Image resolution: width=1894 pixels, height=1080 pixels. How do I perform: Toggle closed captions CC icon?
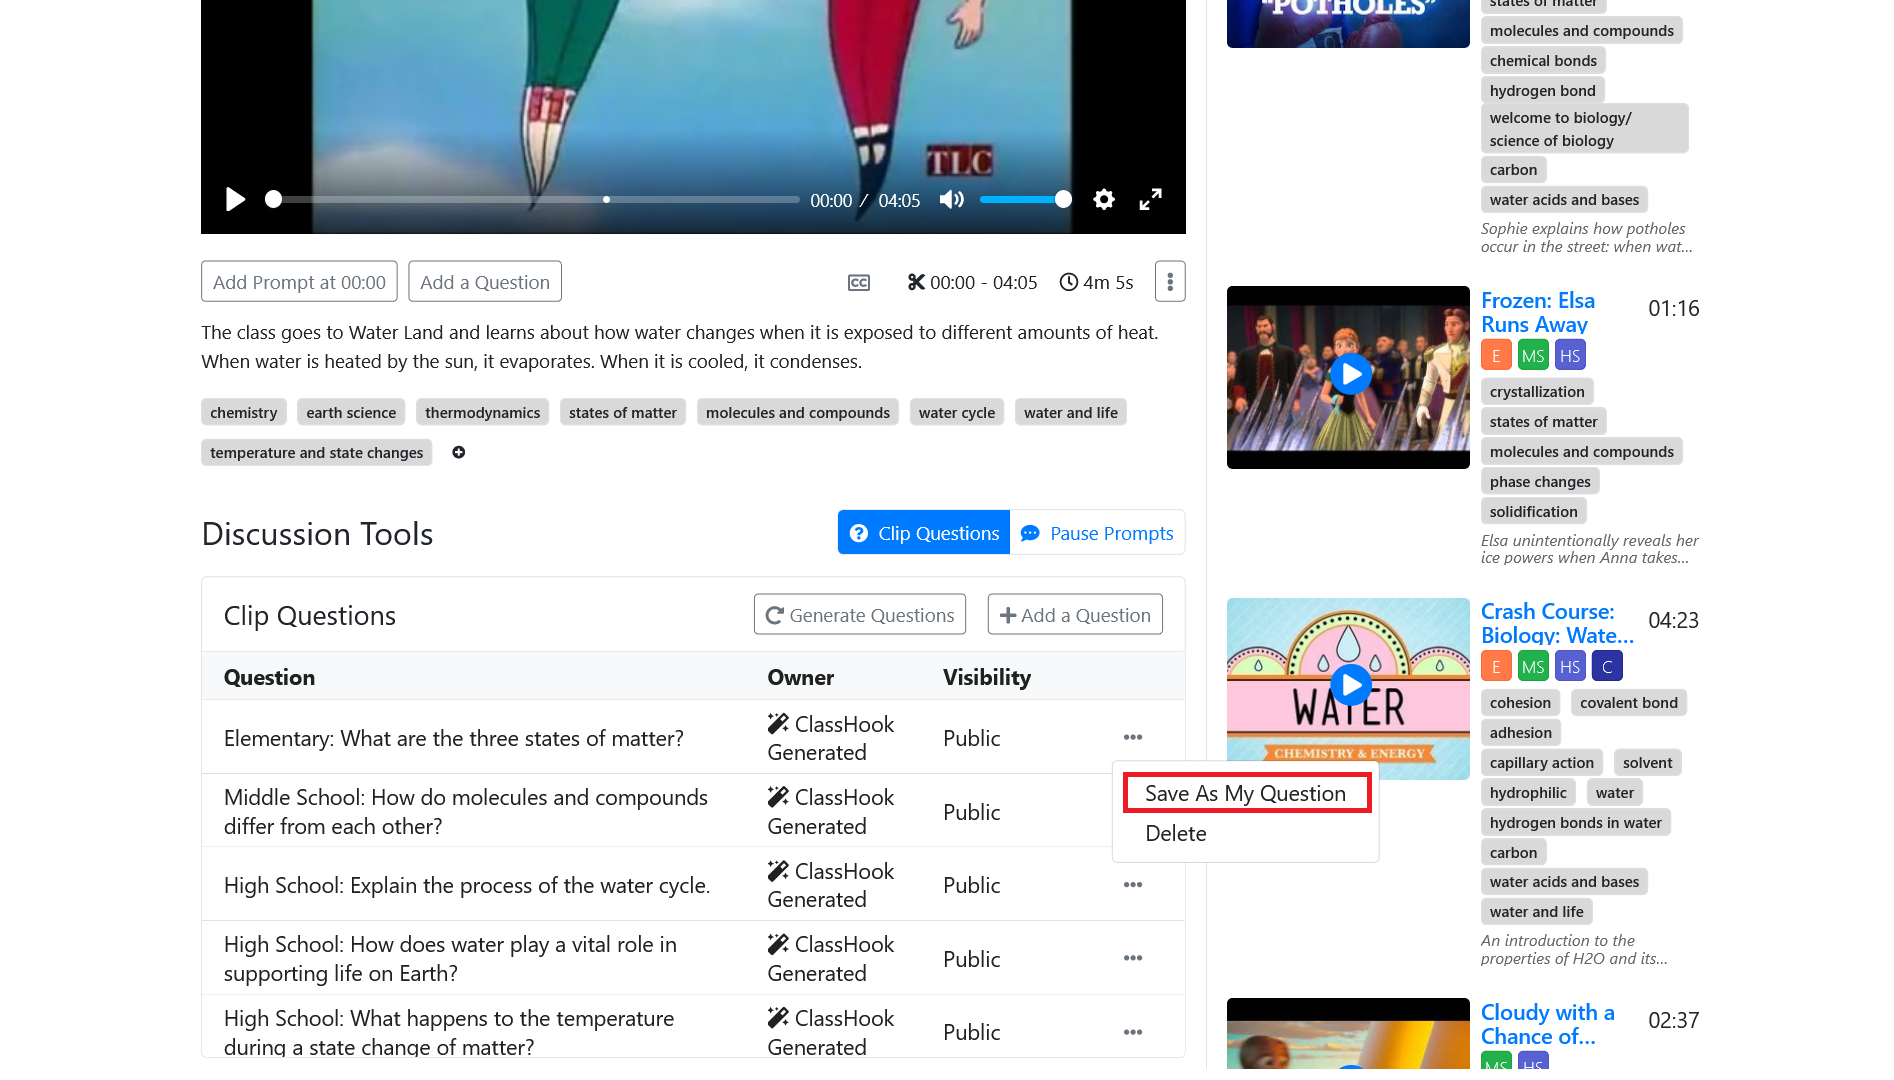coord(859,283)
